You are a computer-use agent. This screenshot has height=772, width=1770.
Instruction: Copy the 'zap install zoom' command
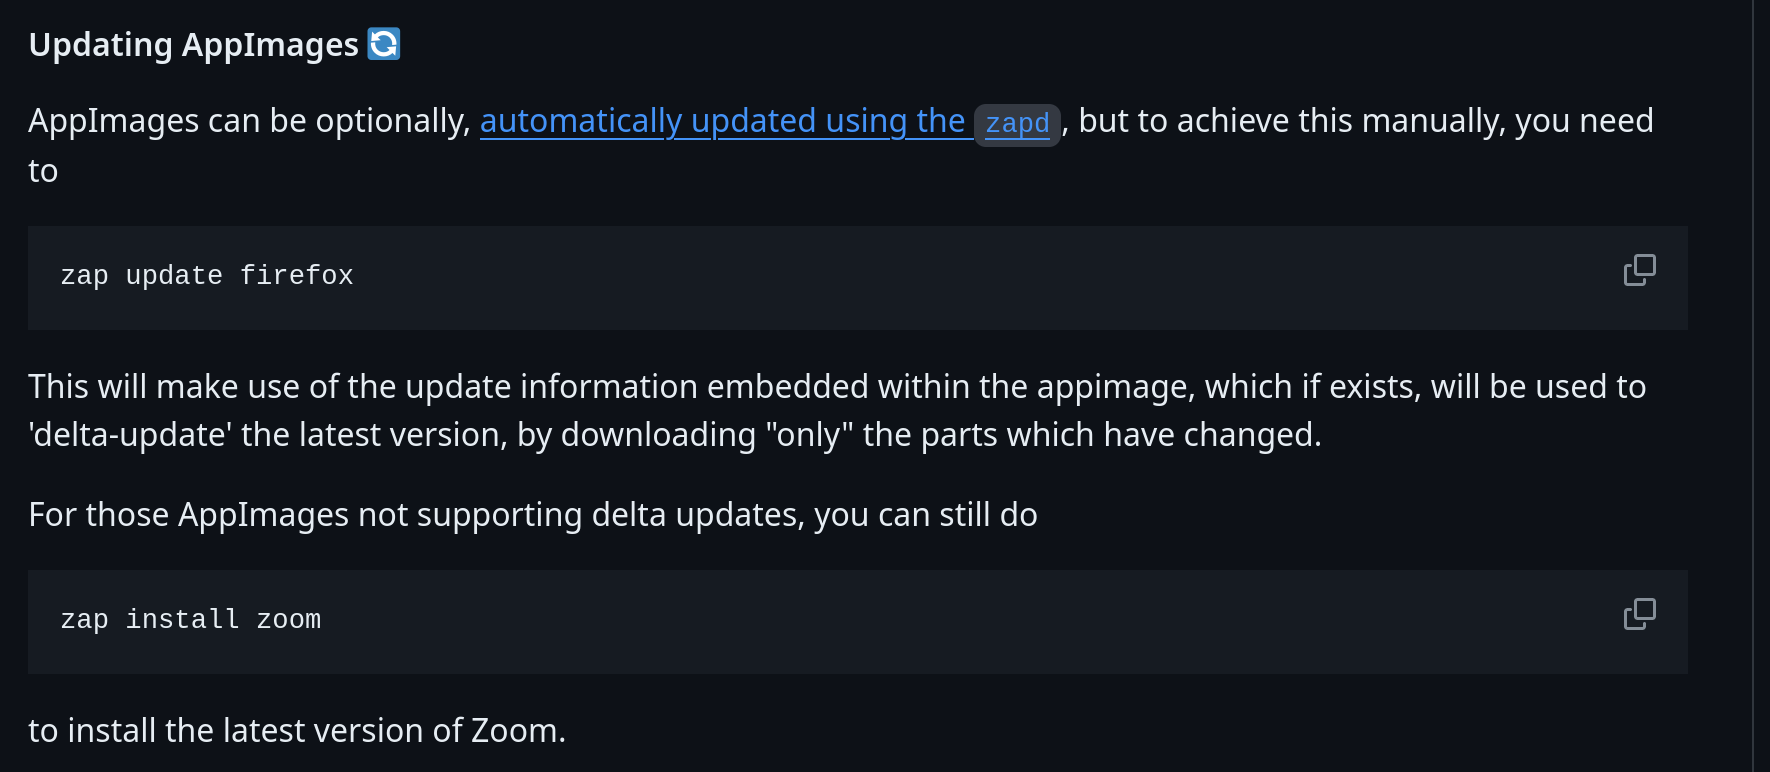click(1639, 614)
